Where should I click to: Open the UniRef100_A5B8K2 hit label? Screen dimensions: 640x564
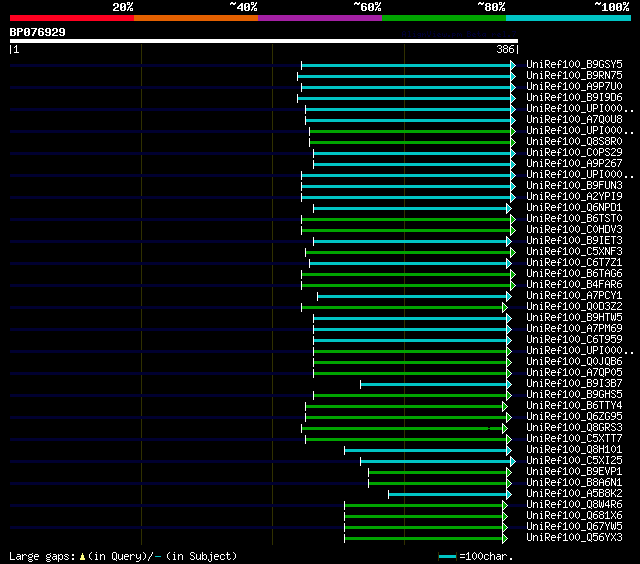pyautogui.click(x=574, y=494)
